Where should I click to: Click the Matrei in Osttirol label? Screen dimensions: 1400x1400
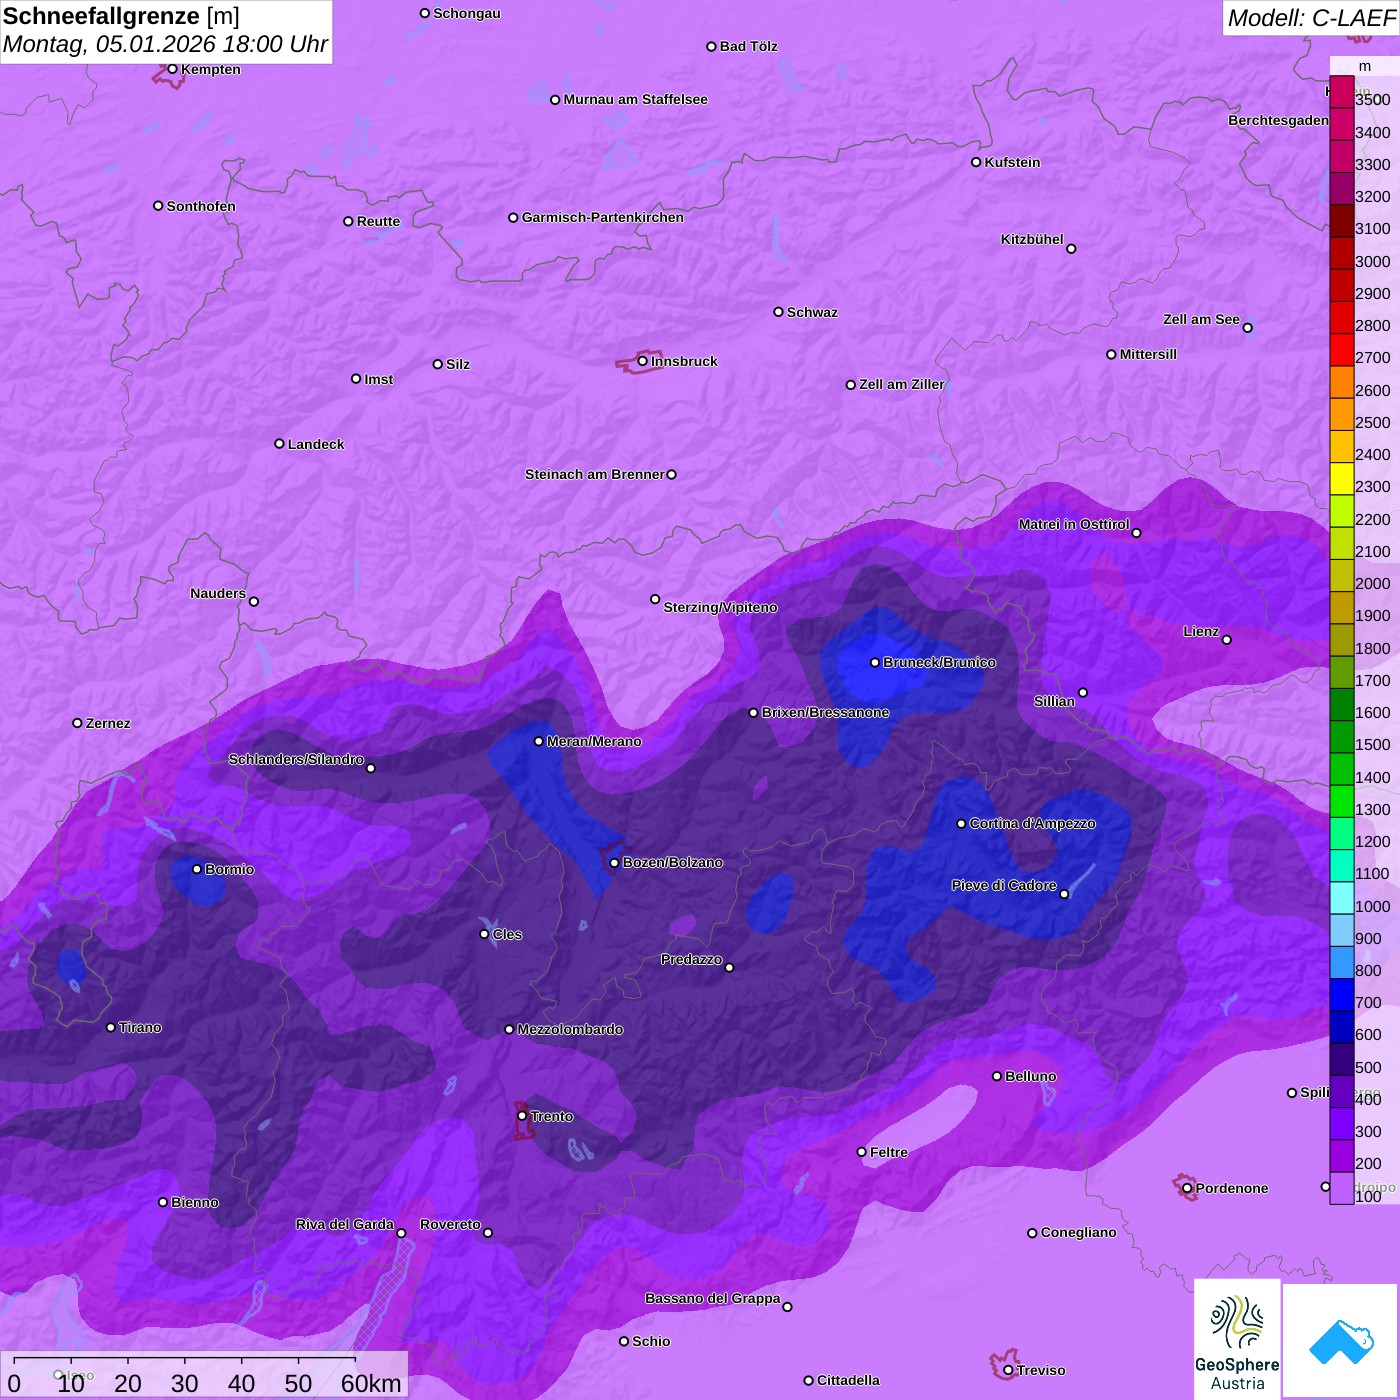(1074, 524)
